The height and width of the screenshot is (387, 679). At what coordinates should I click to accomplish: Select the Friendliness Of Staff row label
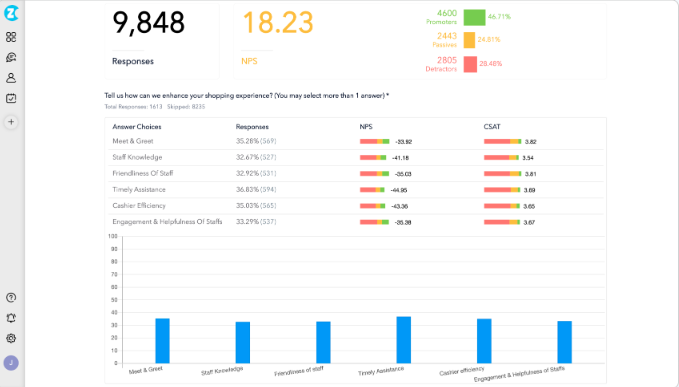tap(142, 173)
